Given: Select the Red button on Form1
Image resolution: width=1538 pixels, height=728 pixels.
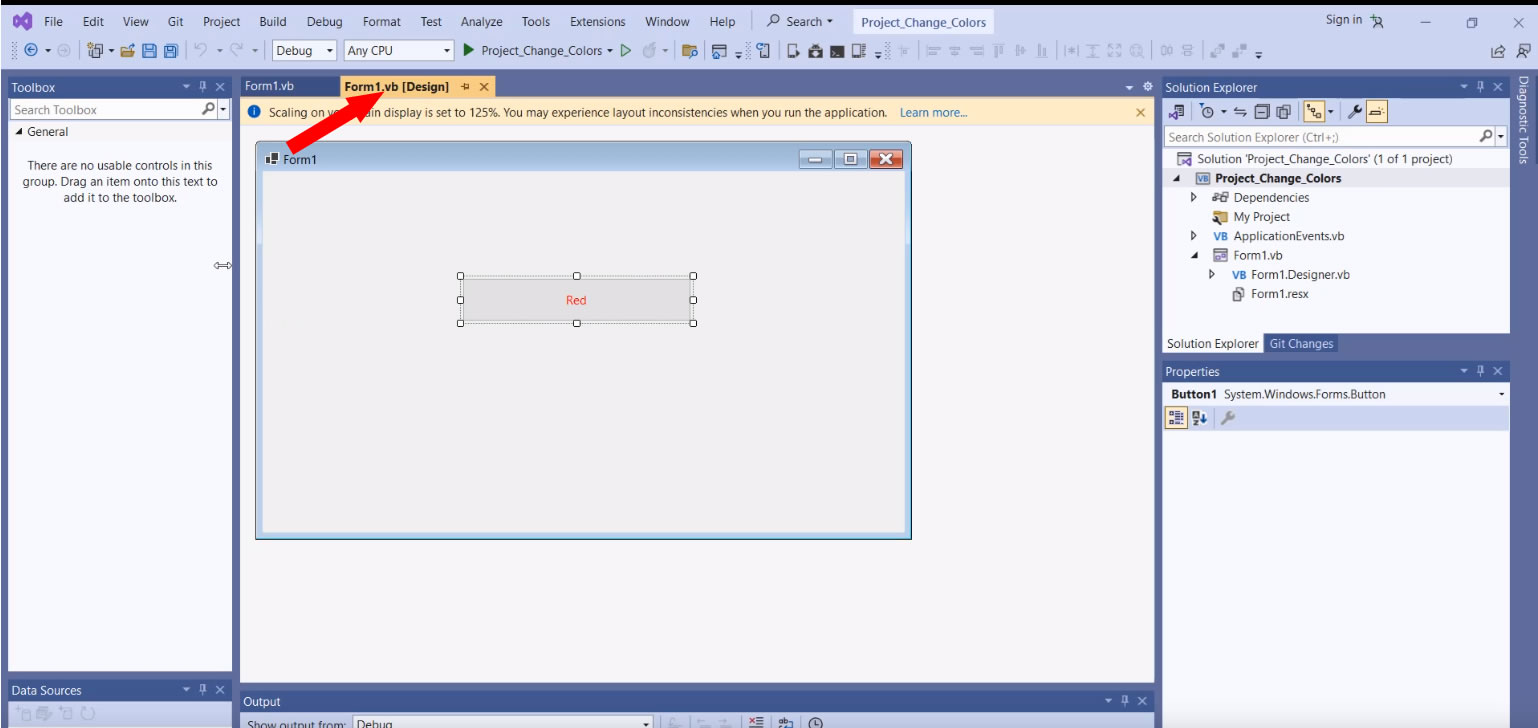Looking at the screenshot, I should pos(576,300).
